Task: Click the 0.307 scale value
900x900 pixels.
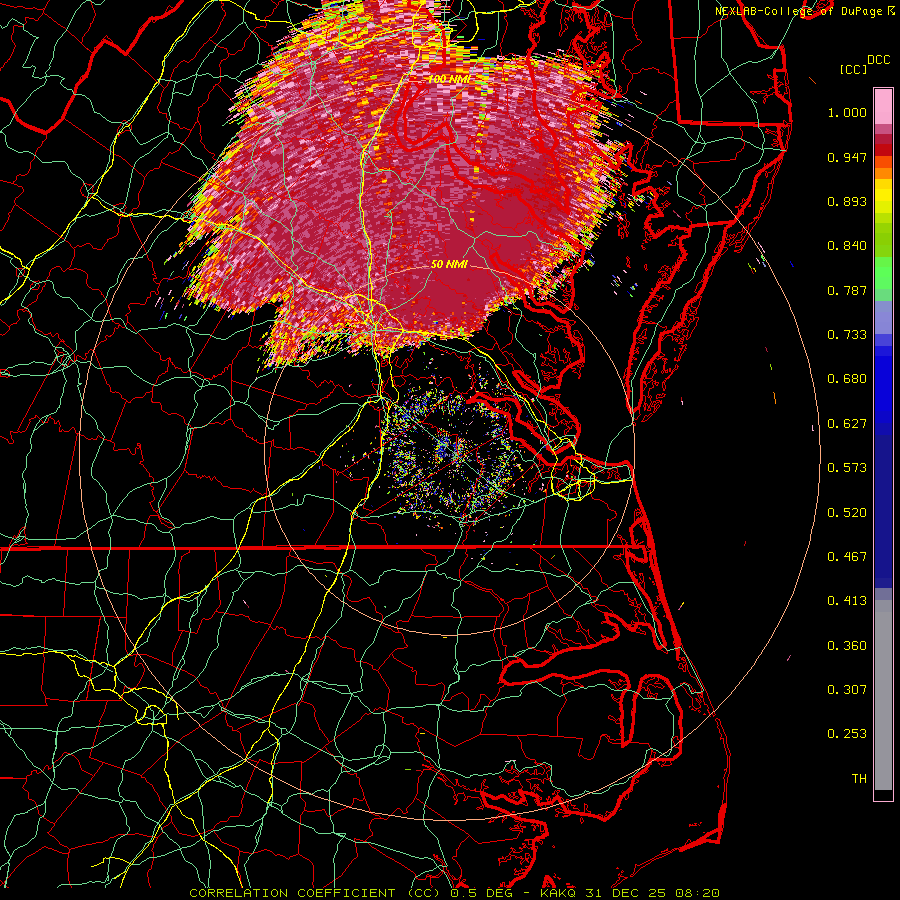Action: (847, 690)
